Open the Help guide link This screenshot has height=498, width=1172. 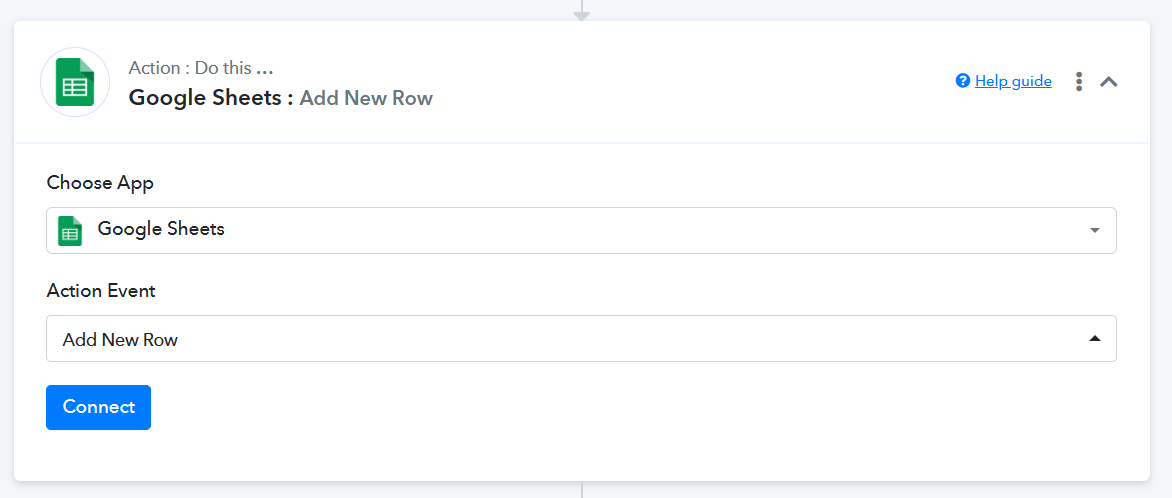pos(1013,82)
